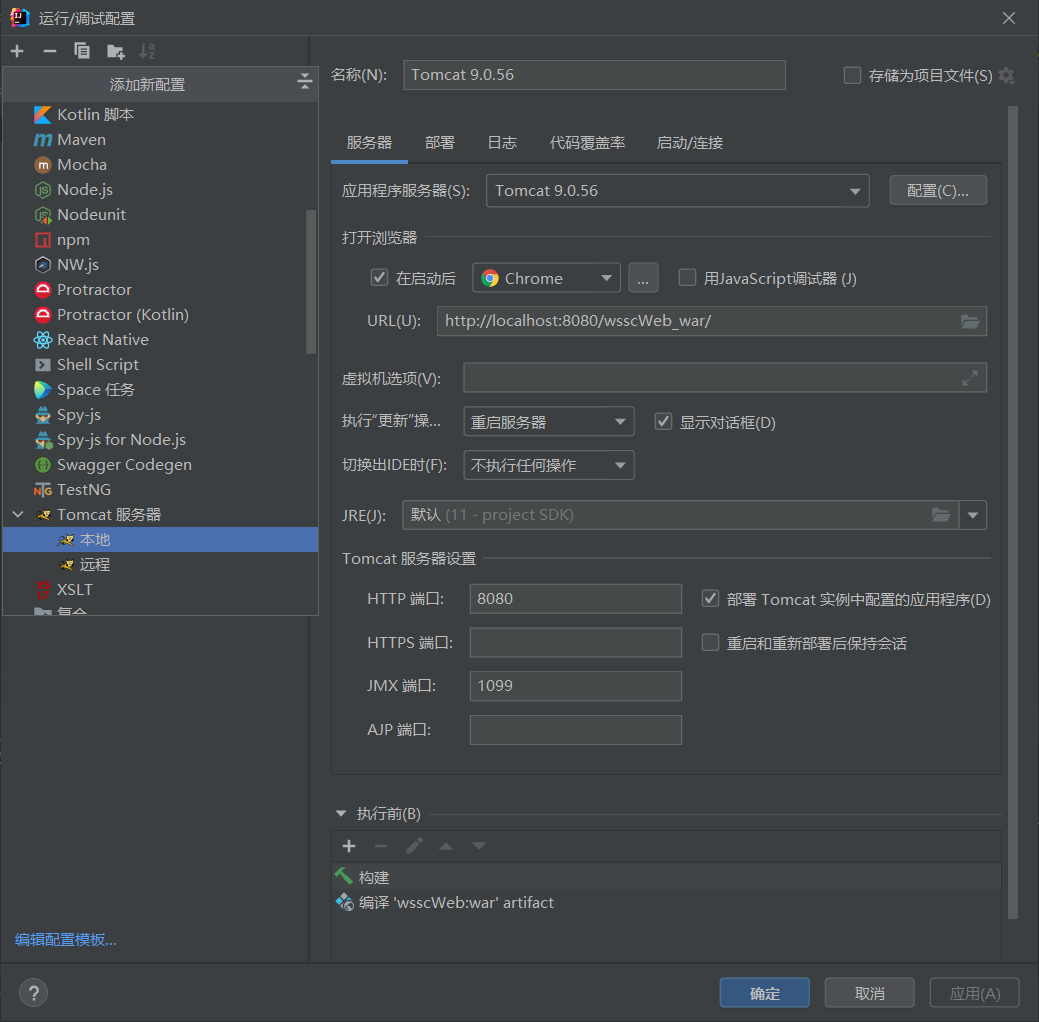Screen dimensions: 1039x1022
Task: Click the move into new folder icon
Action: click(115, 51)
